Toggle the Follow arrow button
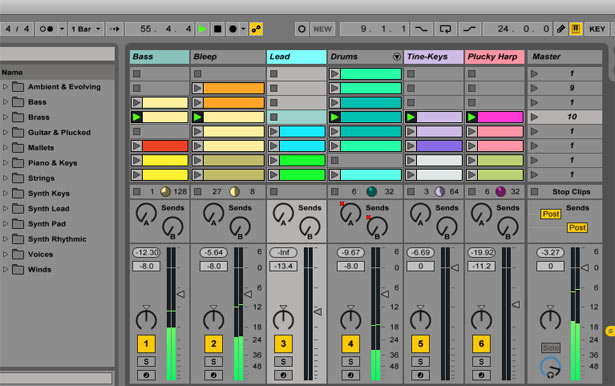The height and width of the screenshot is (386, 615). (115, 29)
